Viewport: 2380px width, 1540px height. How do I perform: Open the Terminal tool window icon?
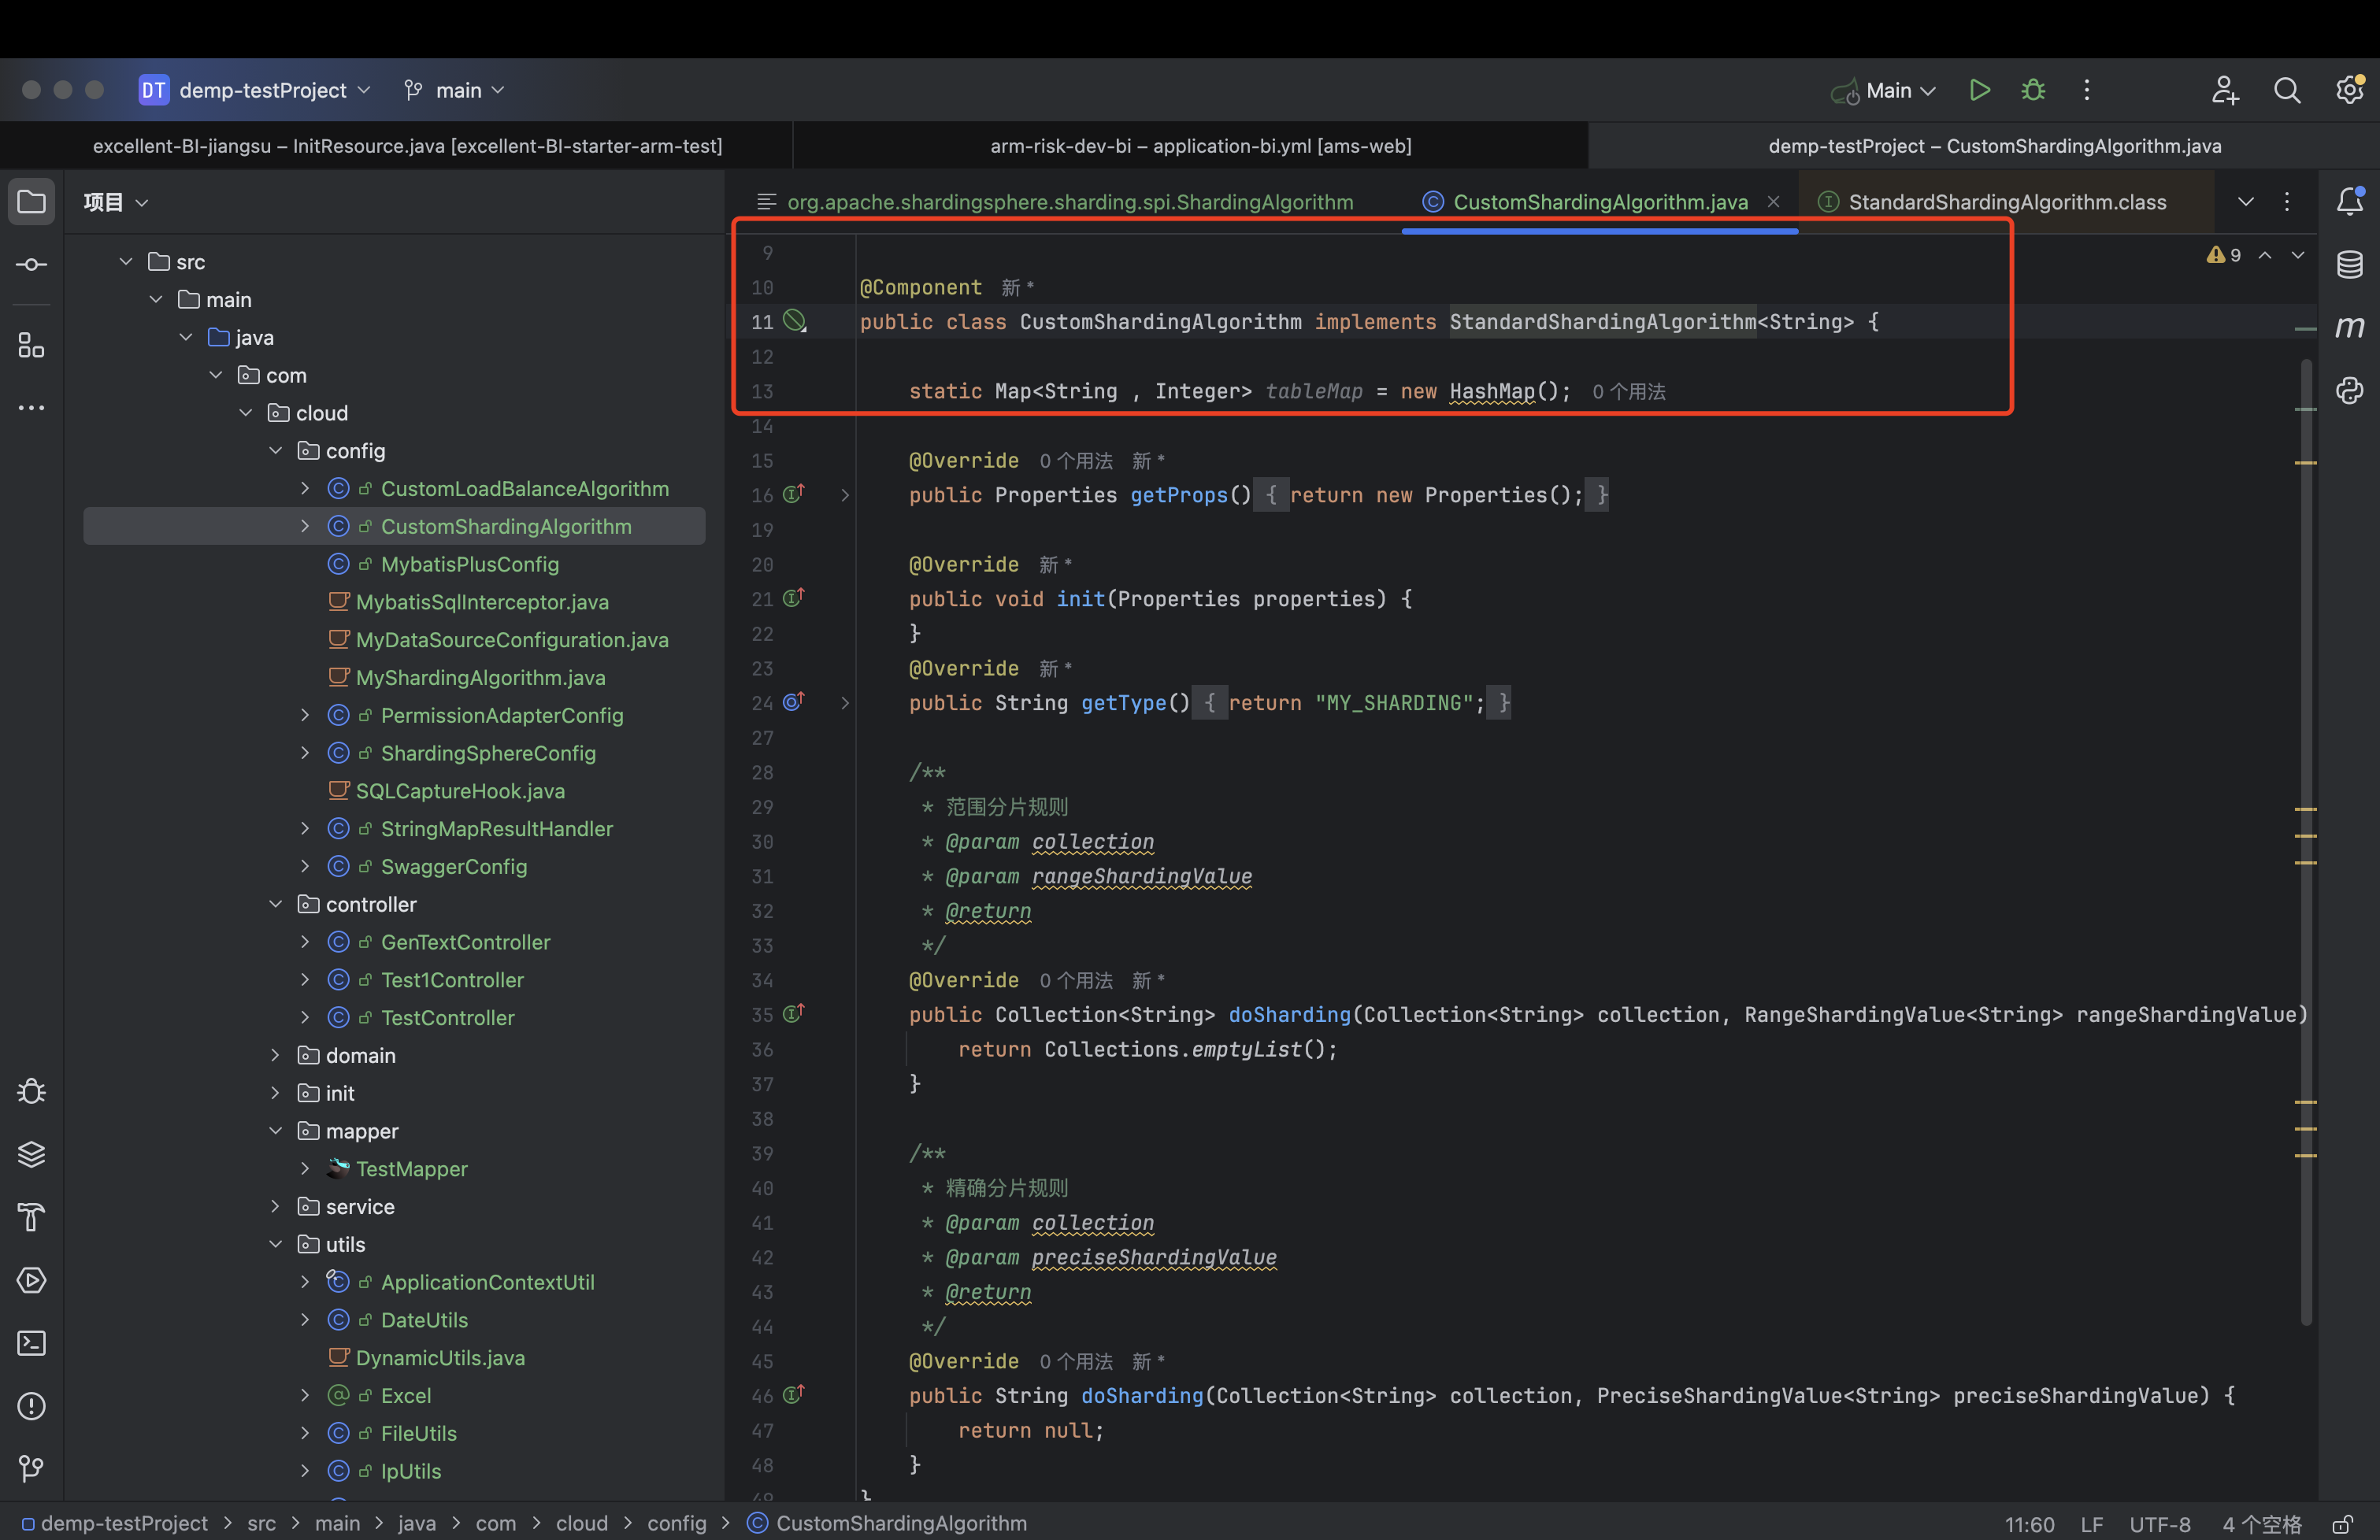pyautogui.click(x=31, y=1343)
